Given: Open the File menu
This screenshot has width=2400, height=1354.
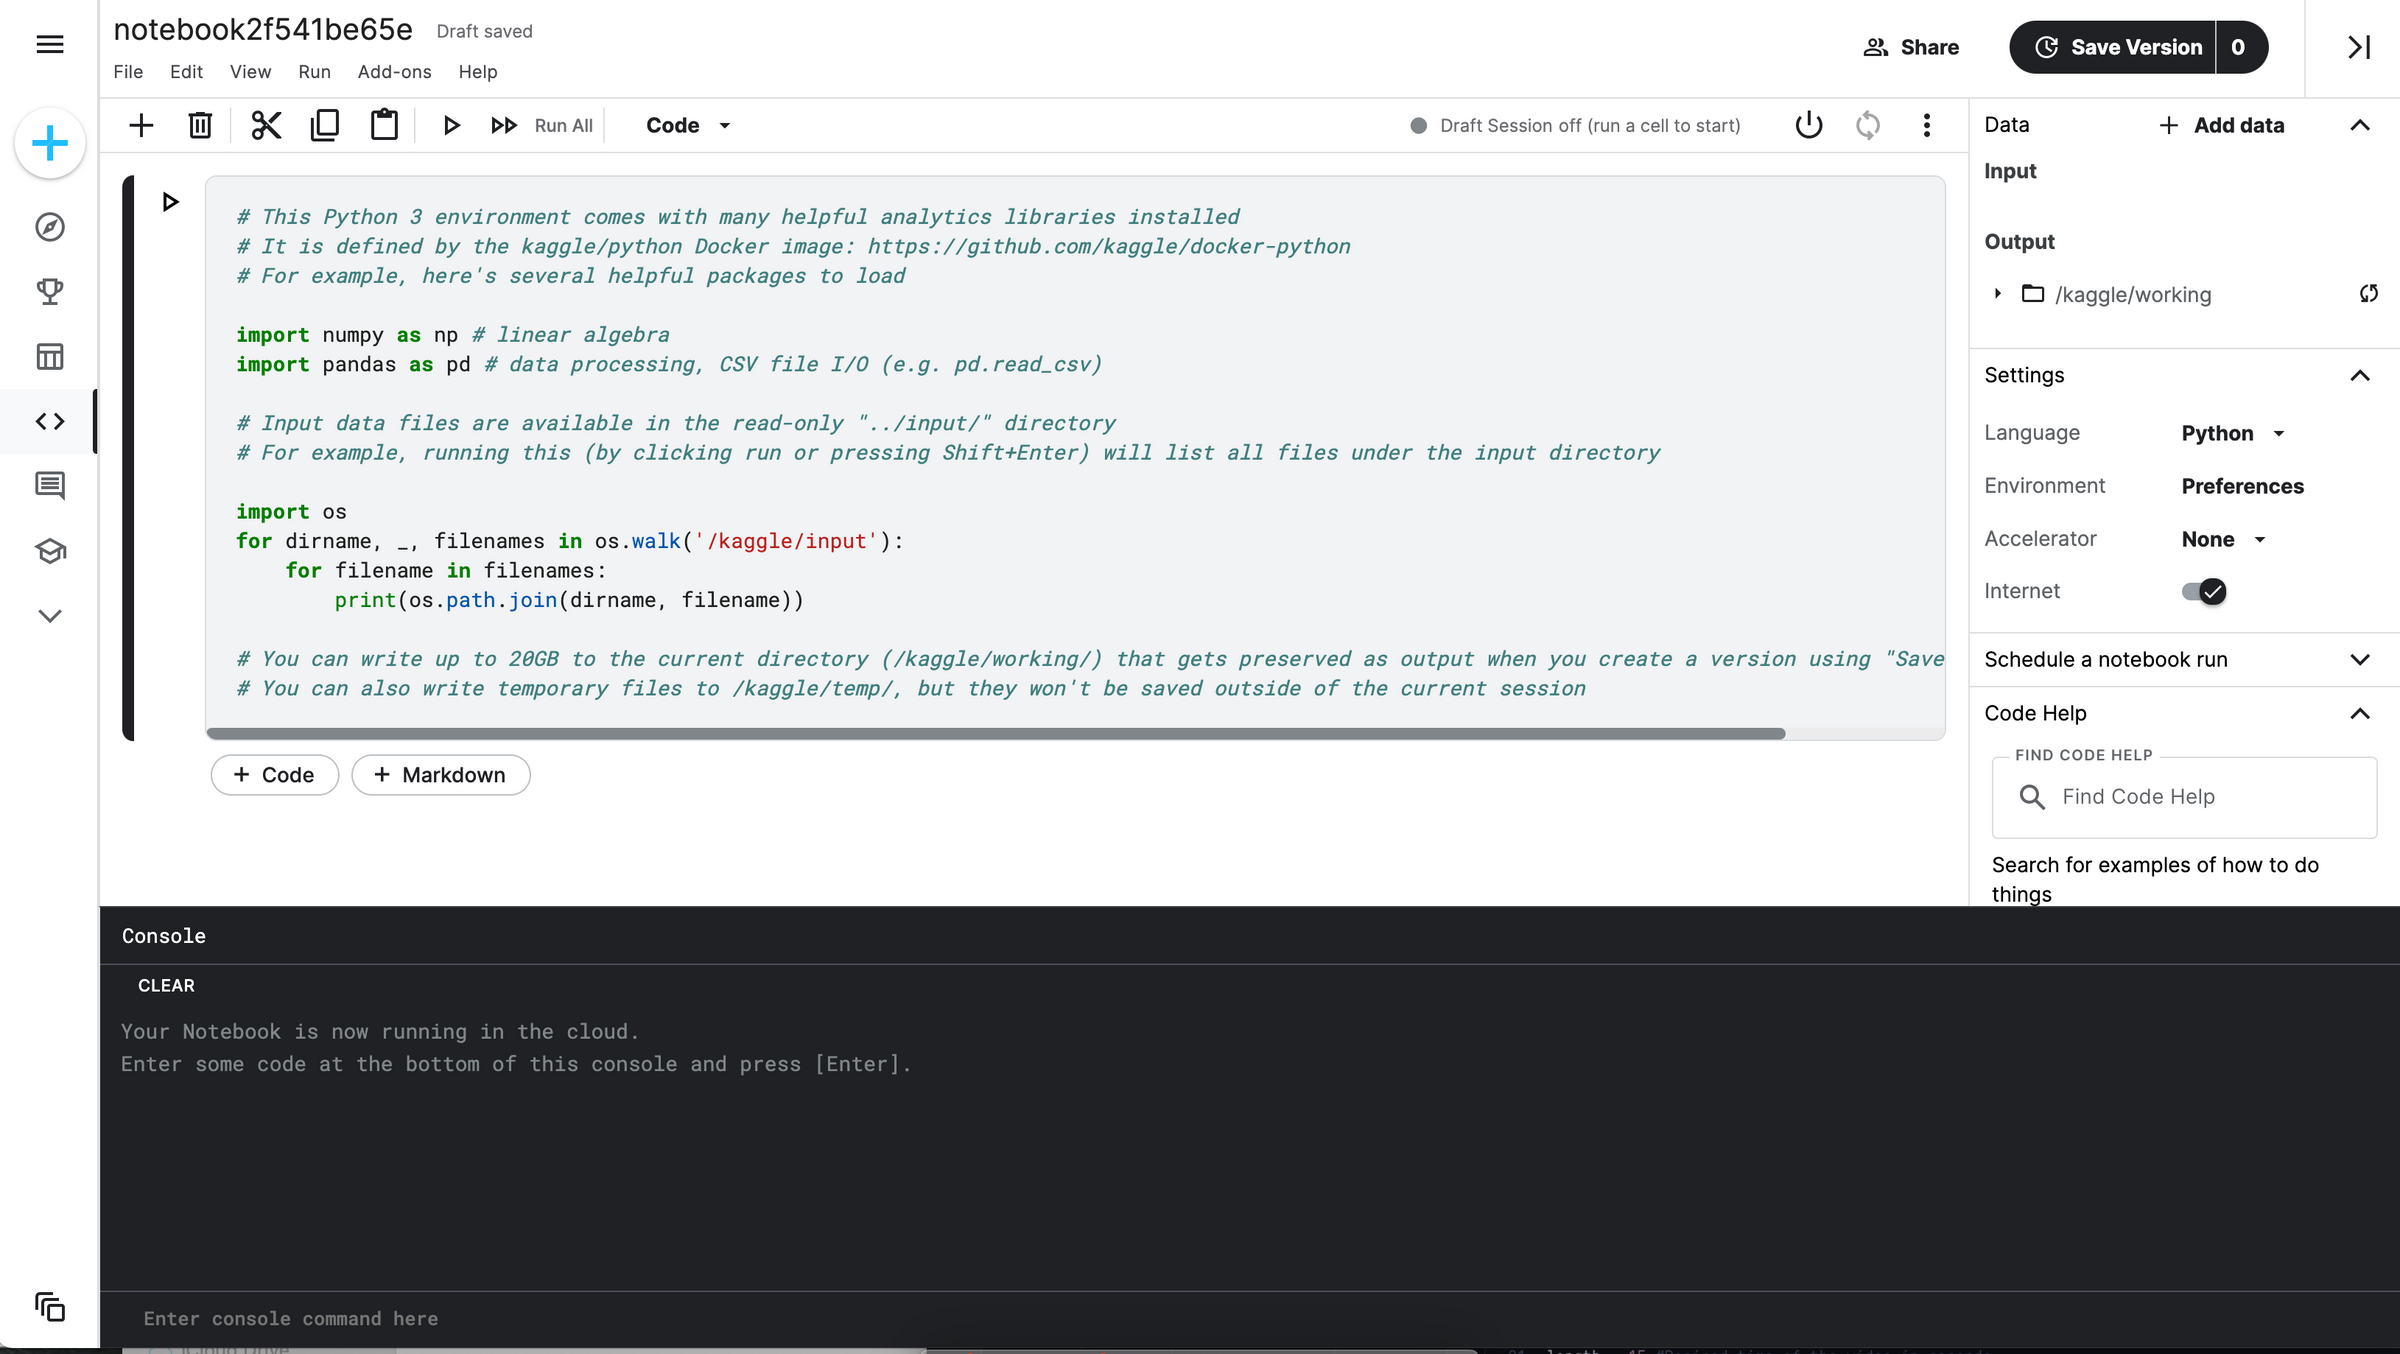Looking at the screenshot, I should click(127, 71).
